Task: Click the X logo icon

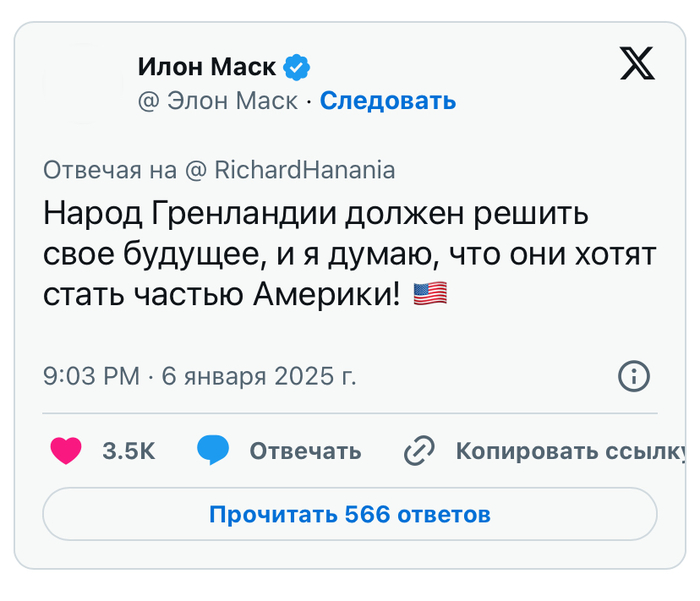Action: pyautogui.click(x=637, y=65)
